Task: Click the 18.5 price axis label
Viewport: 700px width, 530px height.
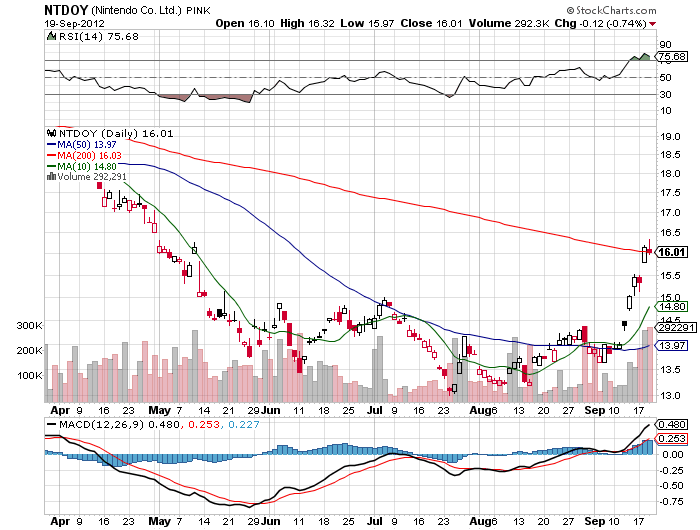Action: [670, 154]
